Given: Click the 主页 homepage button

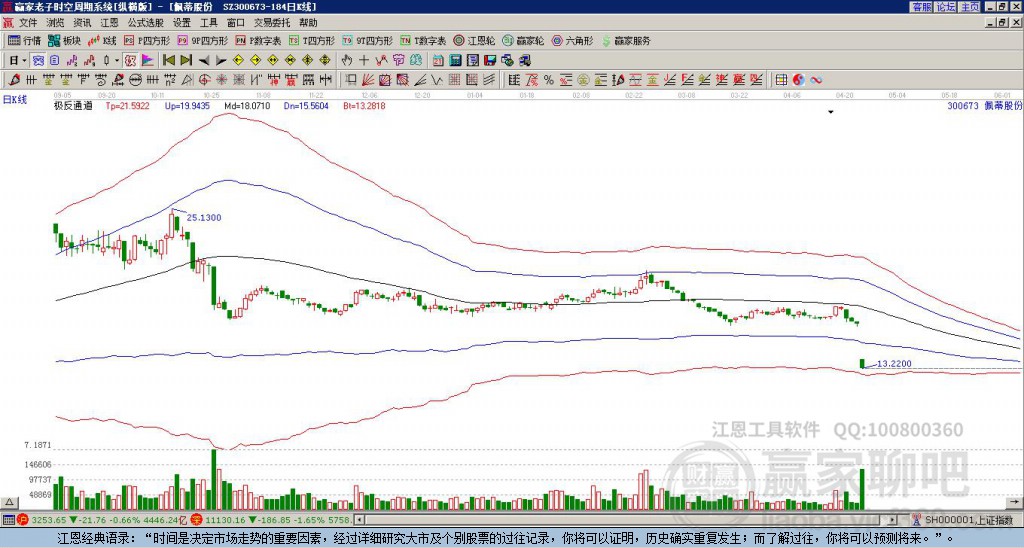Looking at the screenshot, I should (x=969, y=7).
